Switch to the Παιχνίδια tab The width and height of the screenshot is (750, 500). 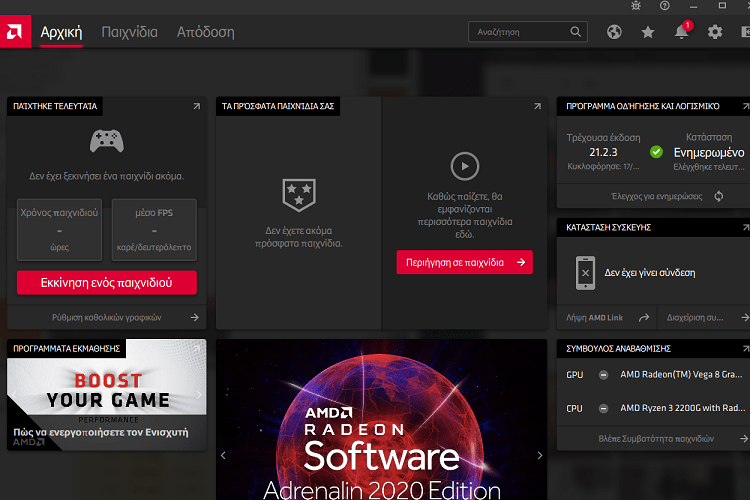coord(129,32)
